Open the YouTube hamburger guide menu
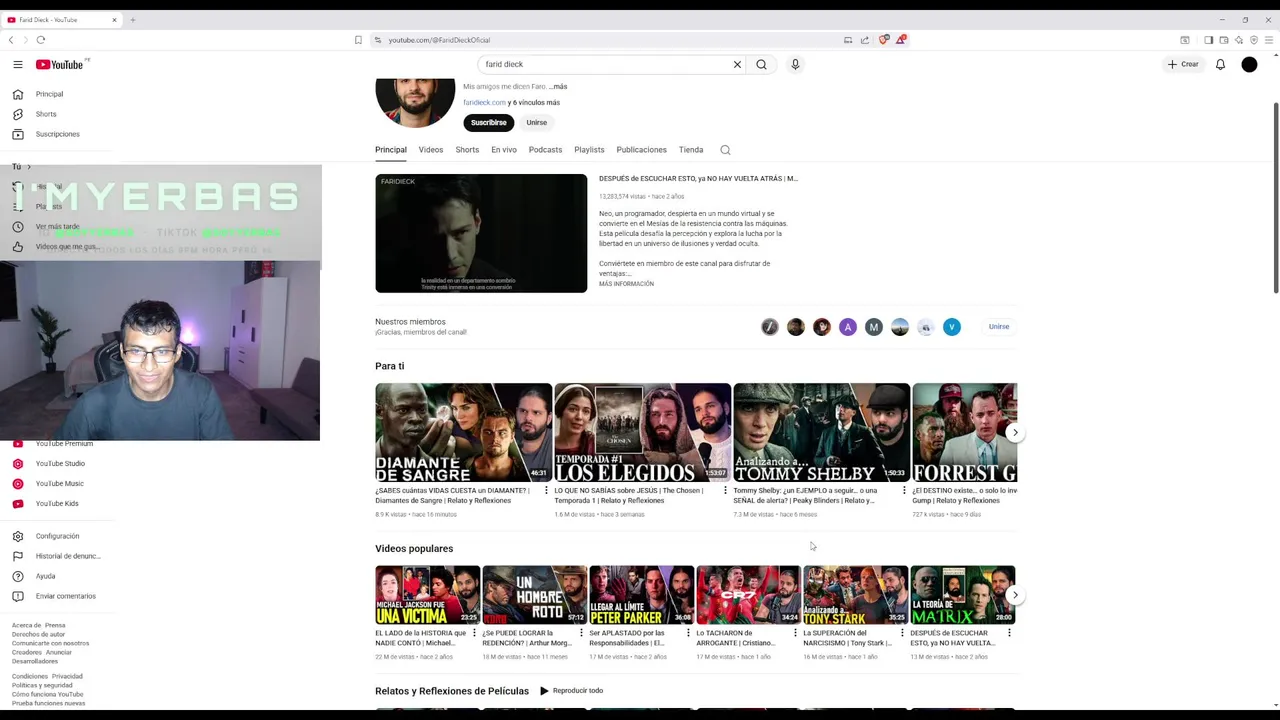 pos(18,64)
